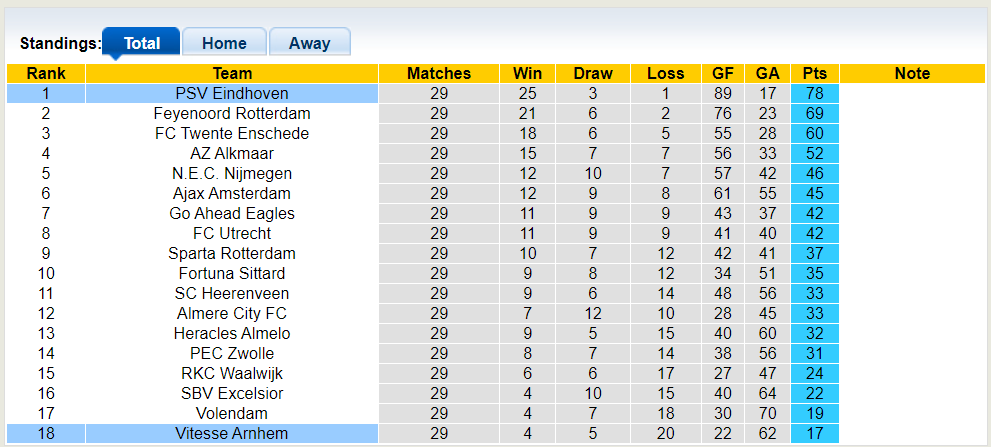Select N.E.C. Nijmegen in standings
The width and height of the screenshot is (991, 447).
click(232, 173)
